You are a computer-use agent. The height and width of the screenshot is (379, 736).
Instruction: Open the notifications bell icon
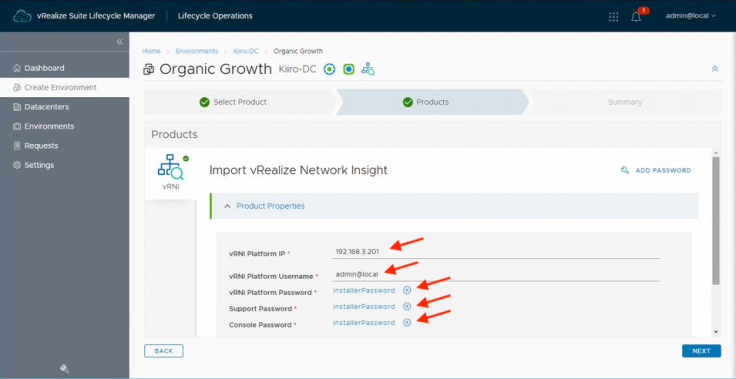[636, 16]
